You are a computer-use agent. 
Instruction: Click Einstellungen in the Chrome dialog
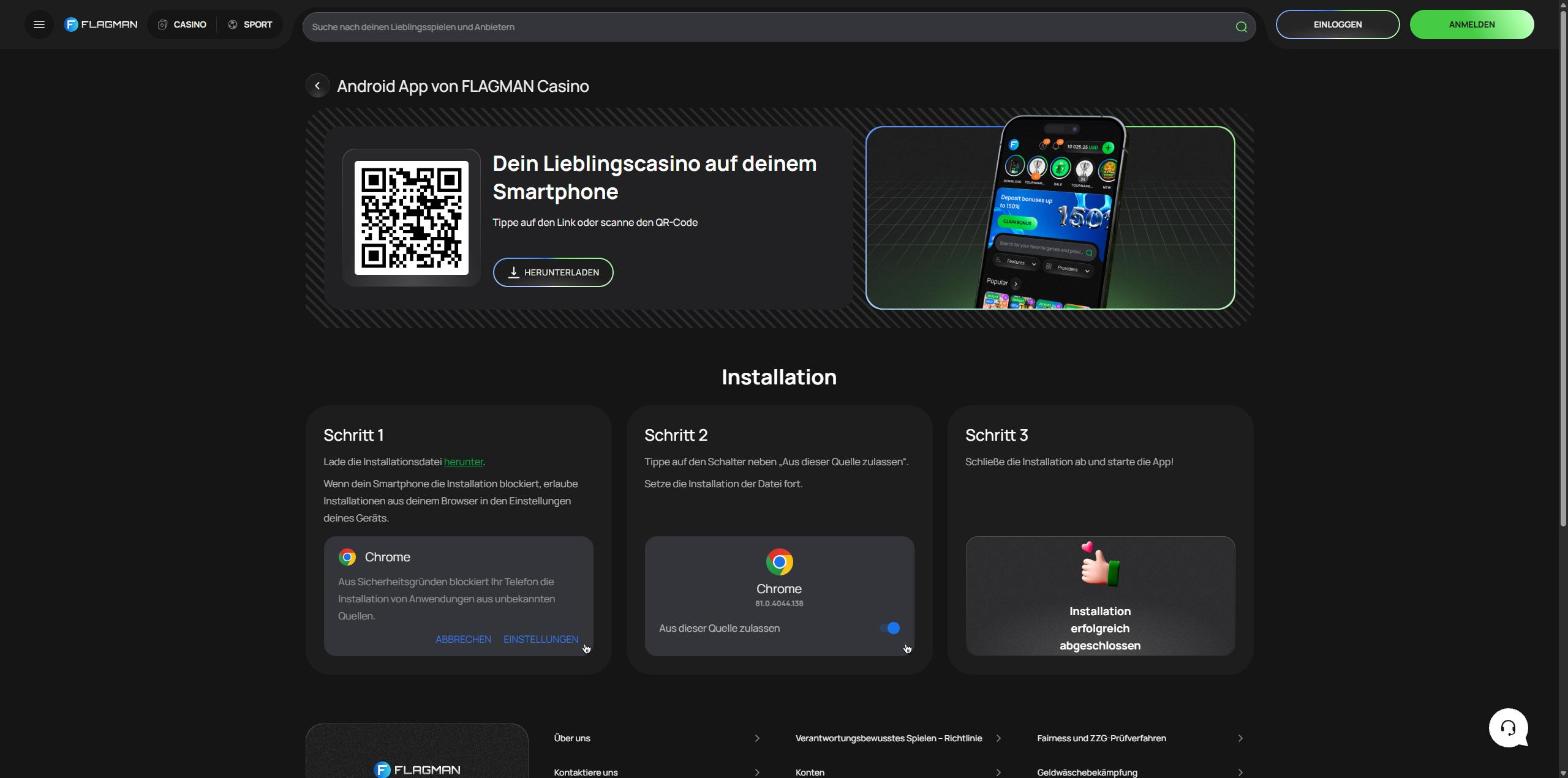541,639
